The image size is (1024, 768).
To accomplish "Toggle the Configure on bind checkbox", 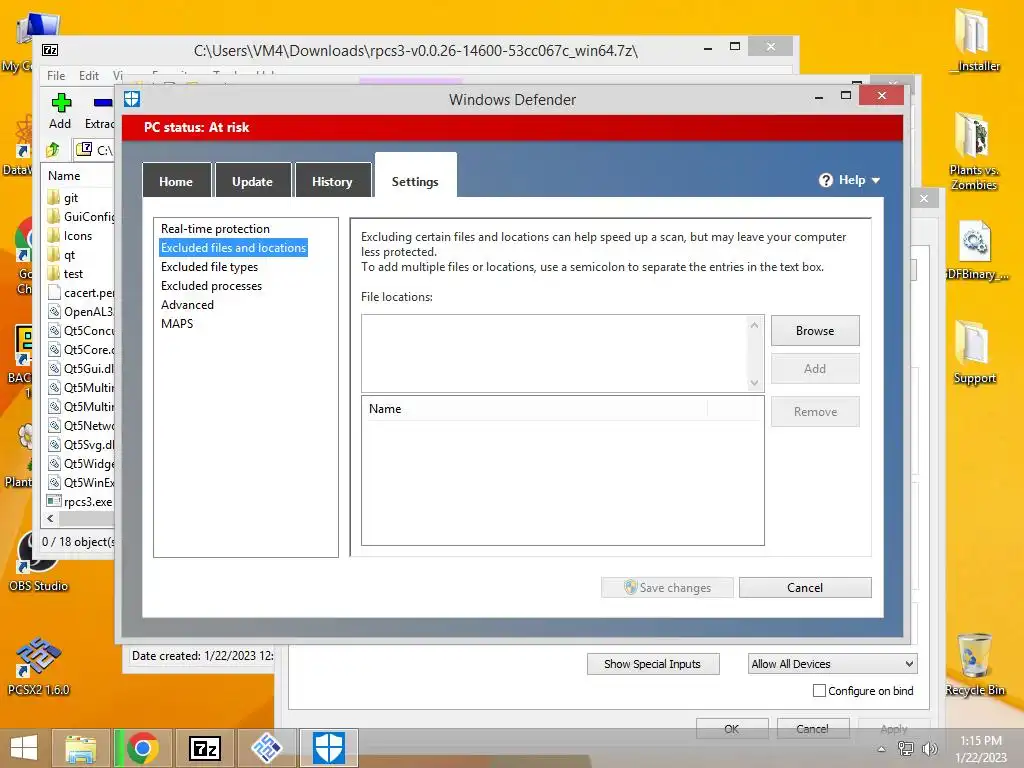I will [x=819, y=690].
